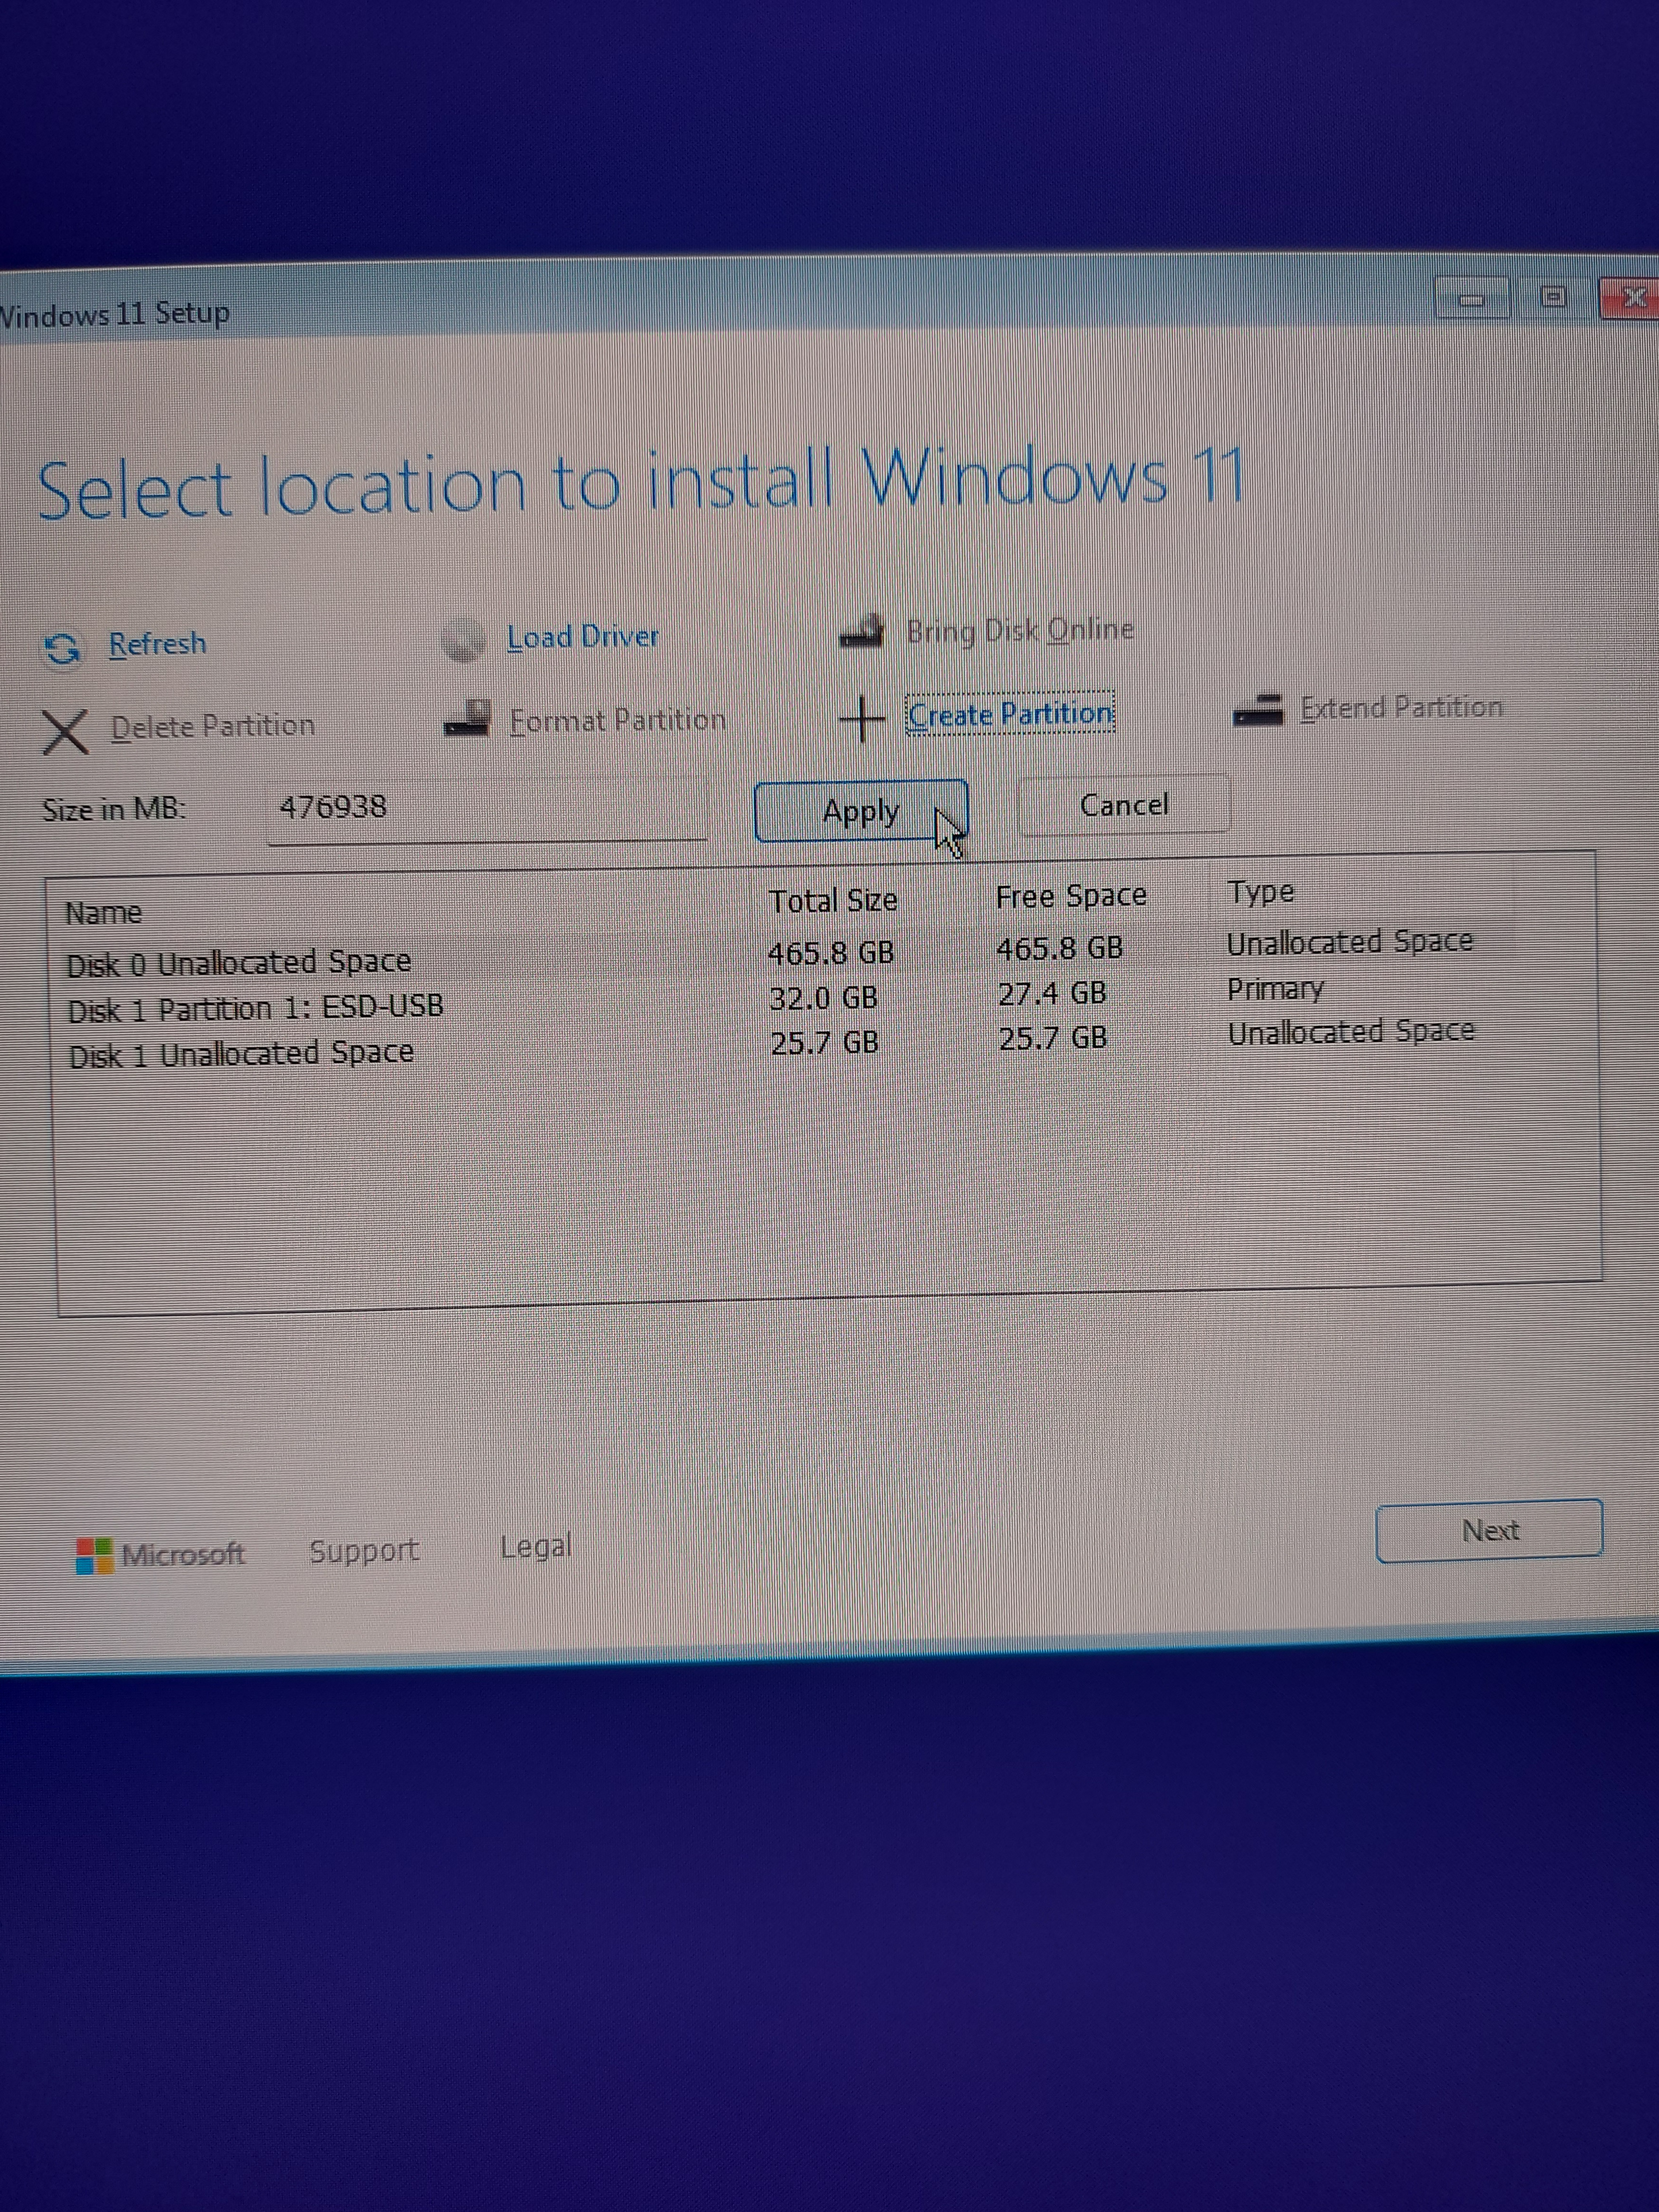Click the Free Space column header

coord(1071,896)
